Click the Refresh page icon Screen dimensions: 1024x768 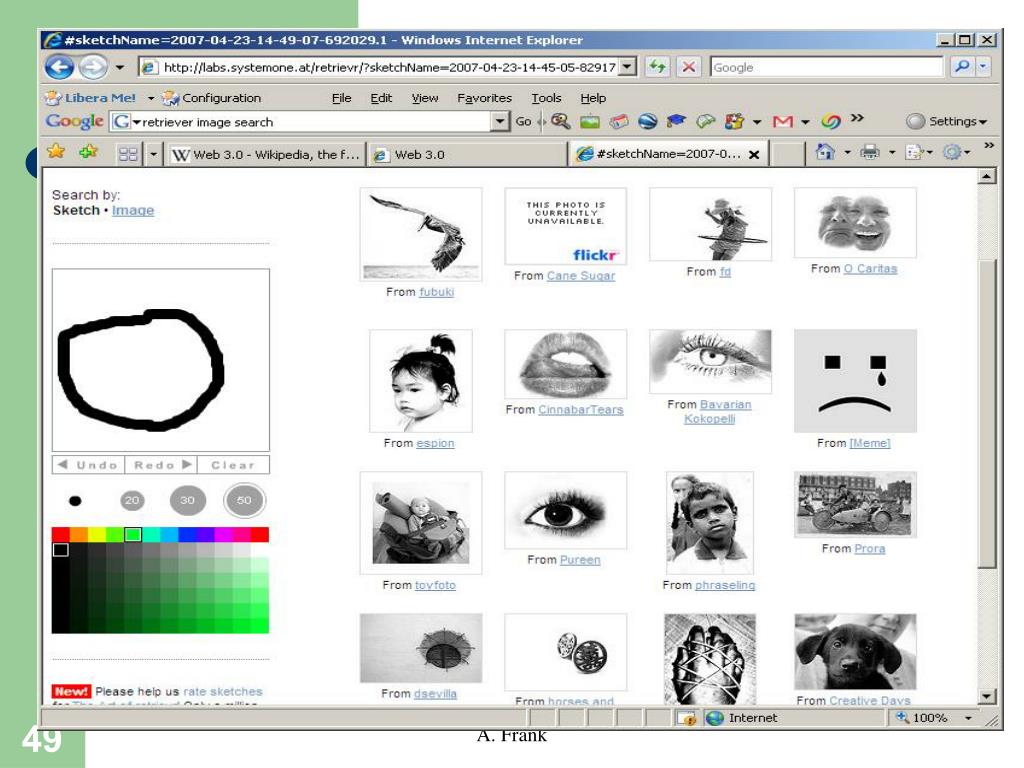click(x=658, y=67)
